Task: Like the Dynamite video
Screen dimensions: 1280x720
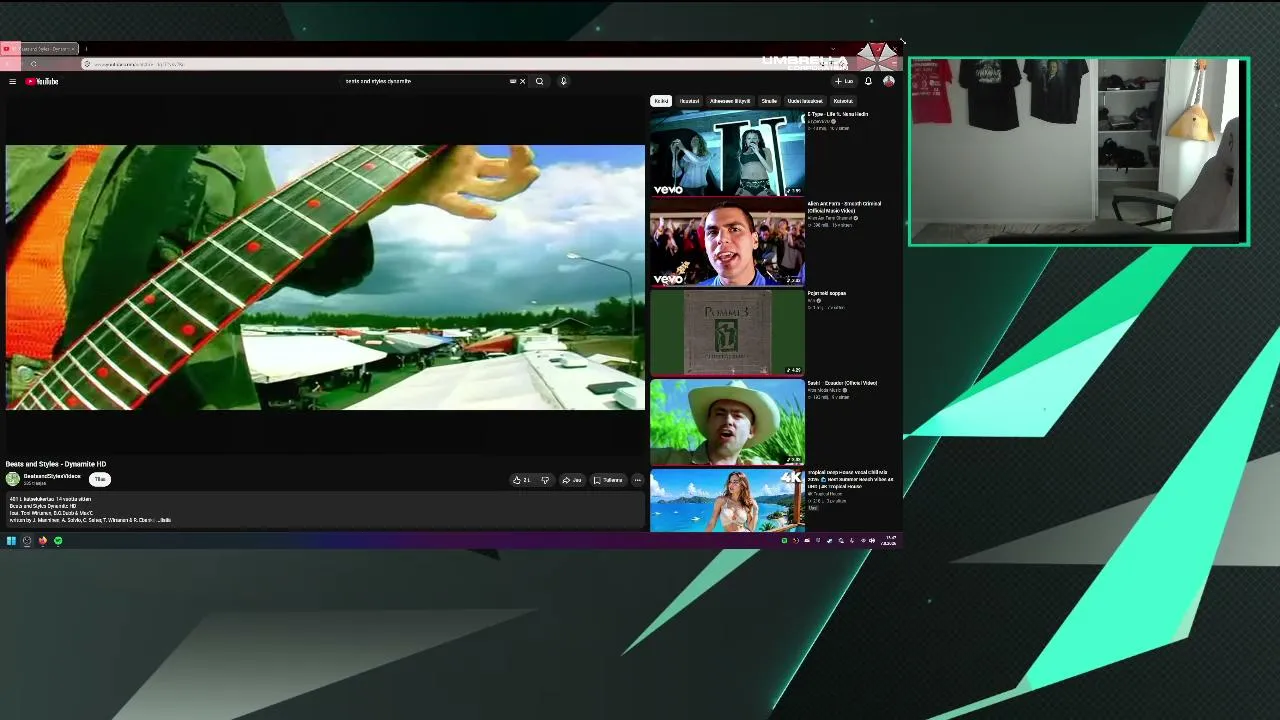Action: 521,480
